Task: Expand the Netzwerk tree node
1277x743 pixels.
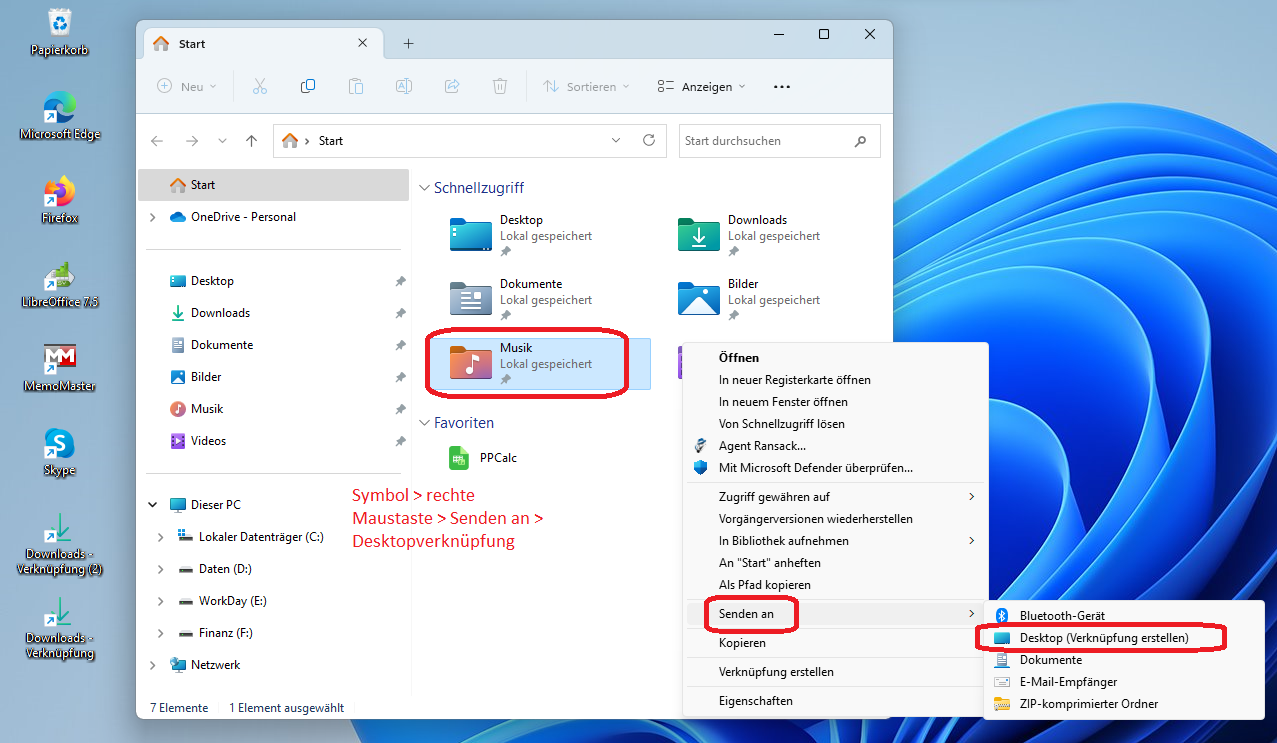Action: tap(152, 665)
